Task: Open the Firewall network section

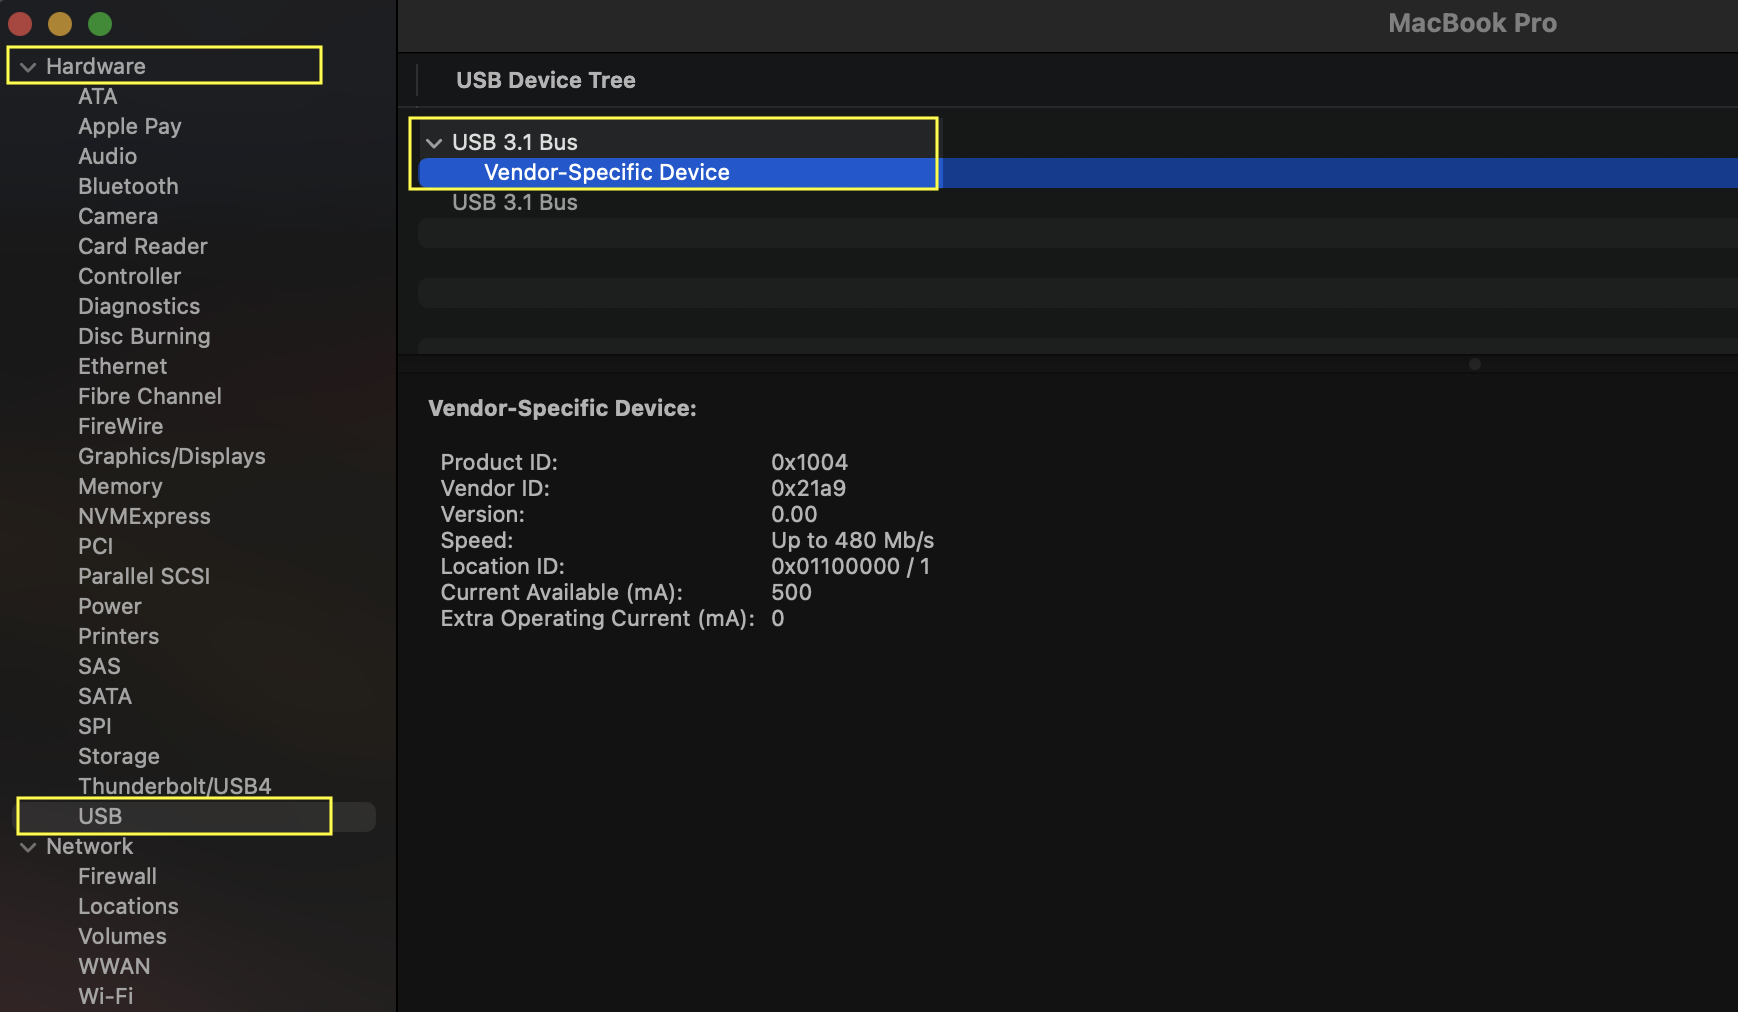Action: pyautogui.click(x=117, y=877)
